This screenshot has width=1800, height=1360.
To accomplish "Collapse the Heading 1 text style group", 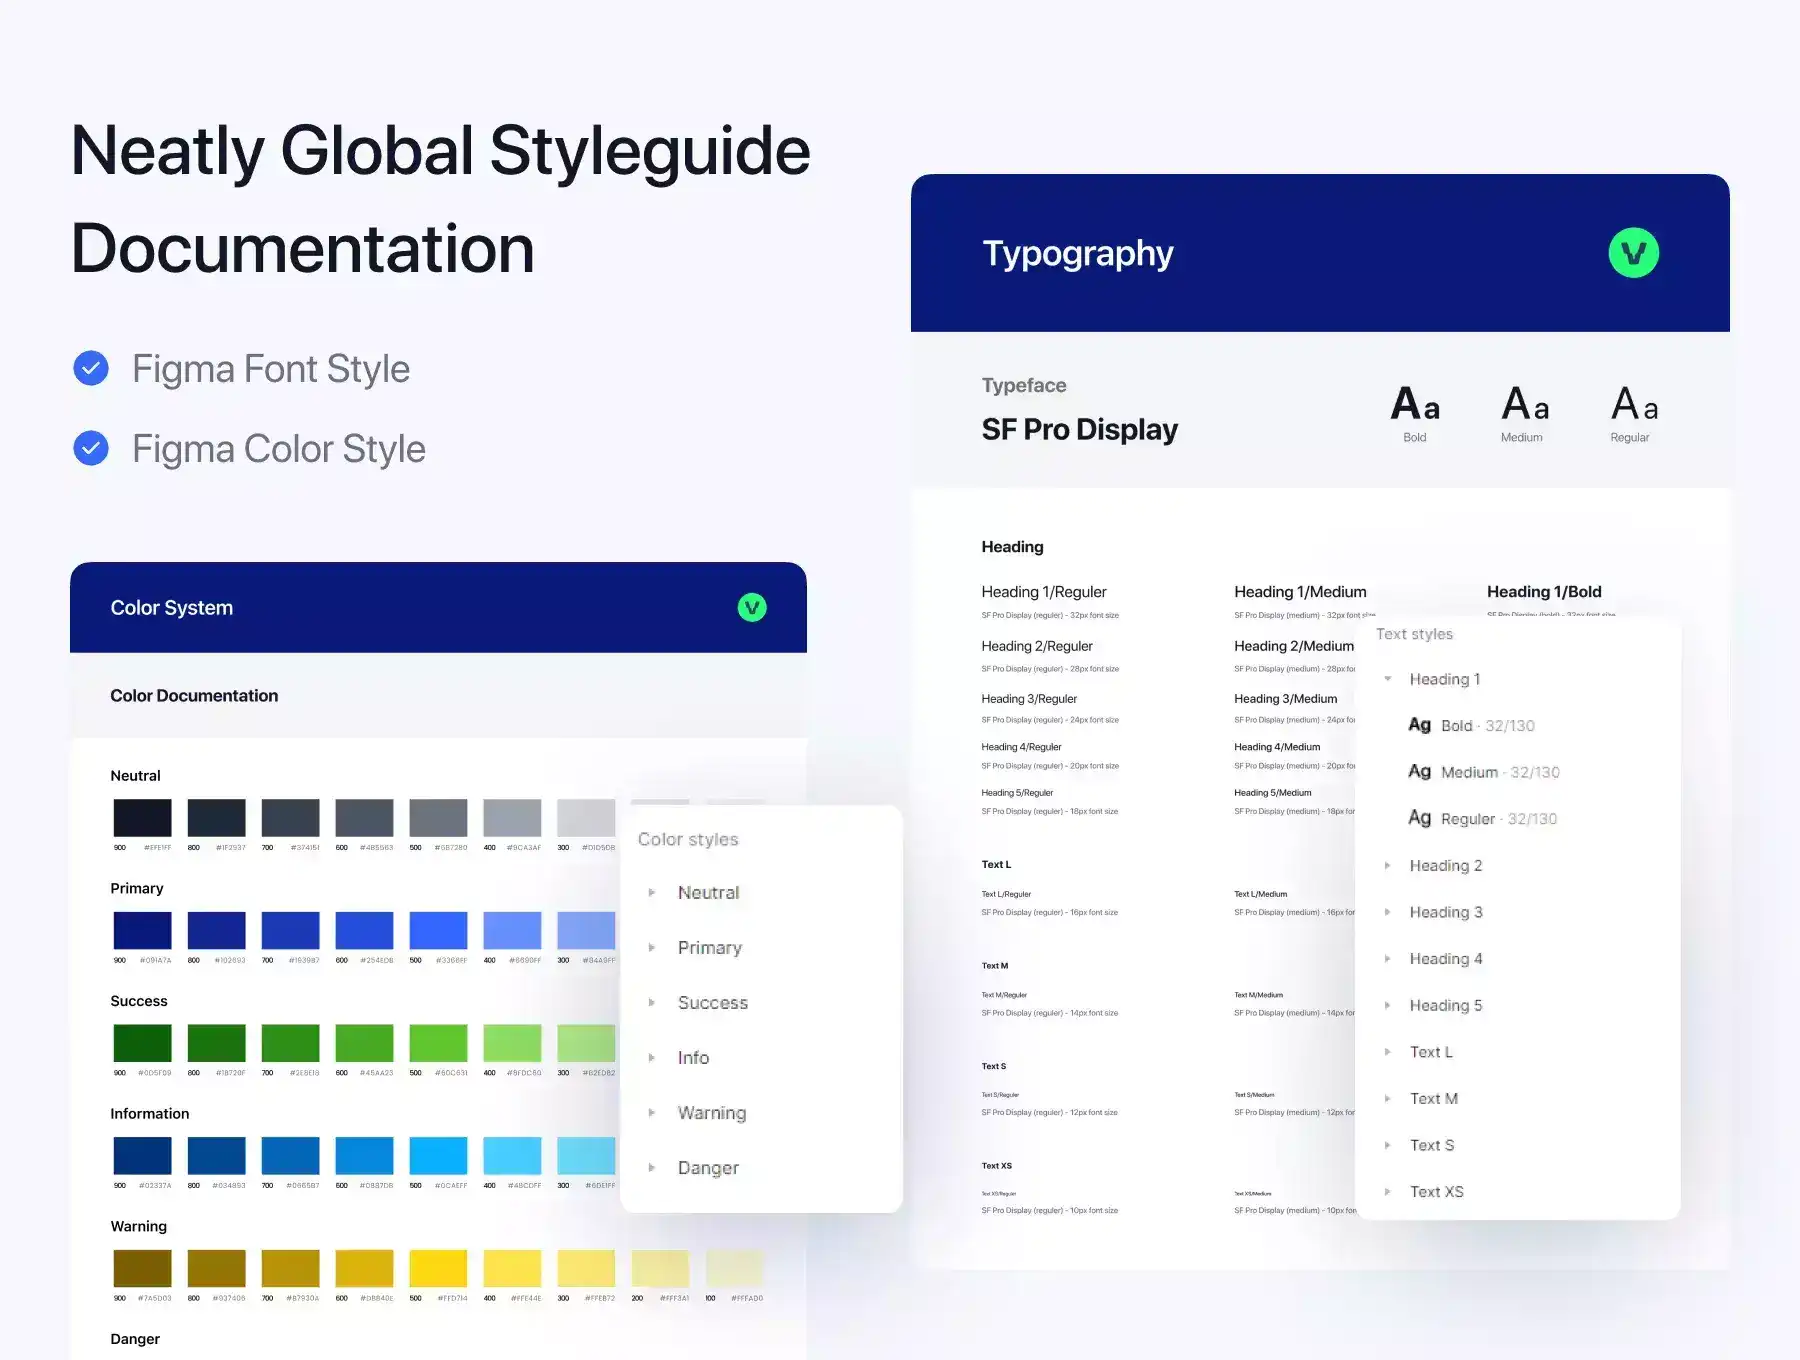I will [x=1388, y=679].
